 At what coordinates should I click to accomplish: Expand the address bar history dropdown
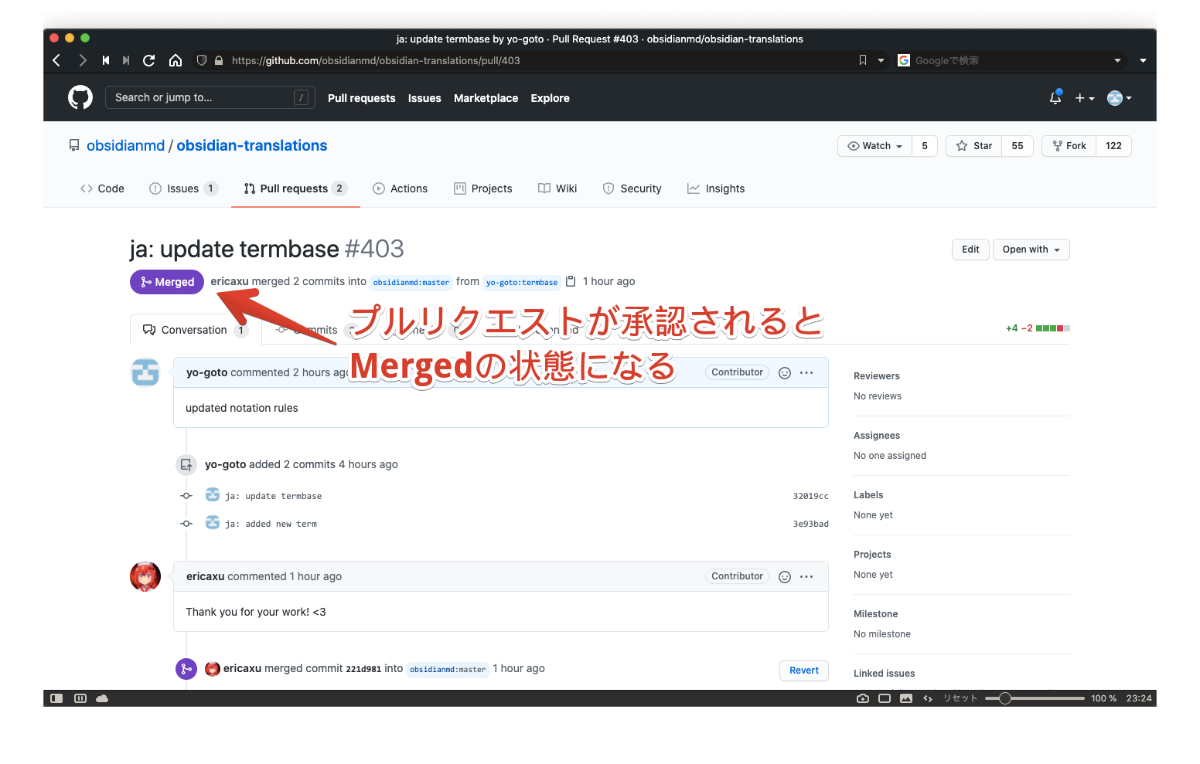click(x=881, y=60)
